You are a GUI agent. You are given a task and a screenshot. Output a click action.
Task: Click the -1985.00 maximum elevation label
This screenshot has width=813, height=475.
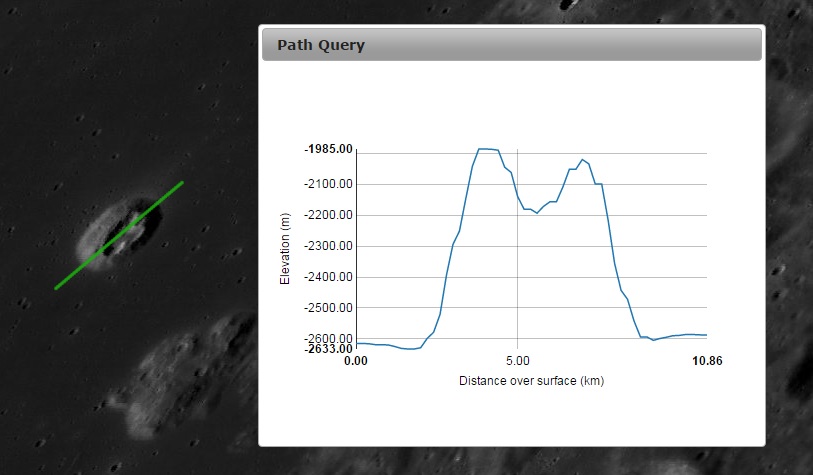(x=328, y=149)
